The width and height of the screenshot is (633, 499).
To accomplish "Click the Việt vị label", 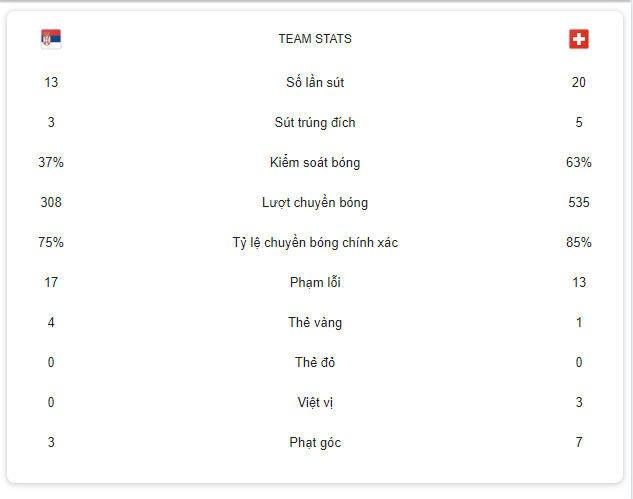I will [315, 402].
